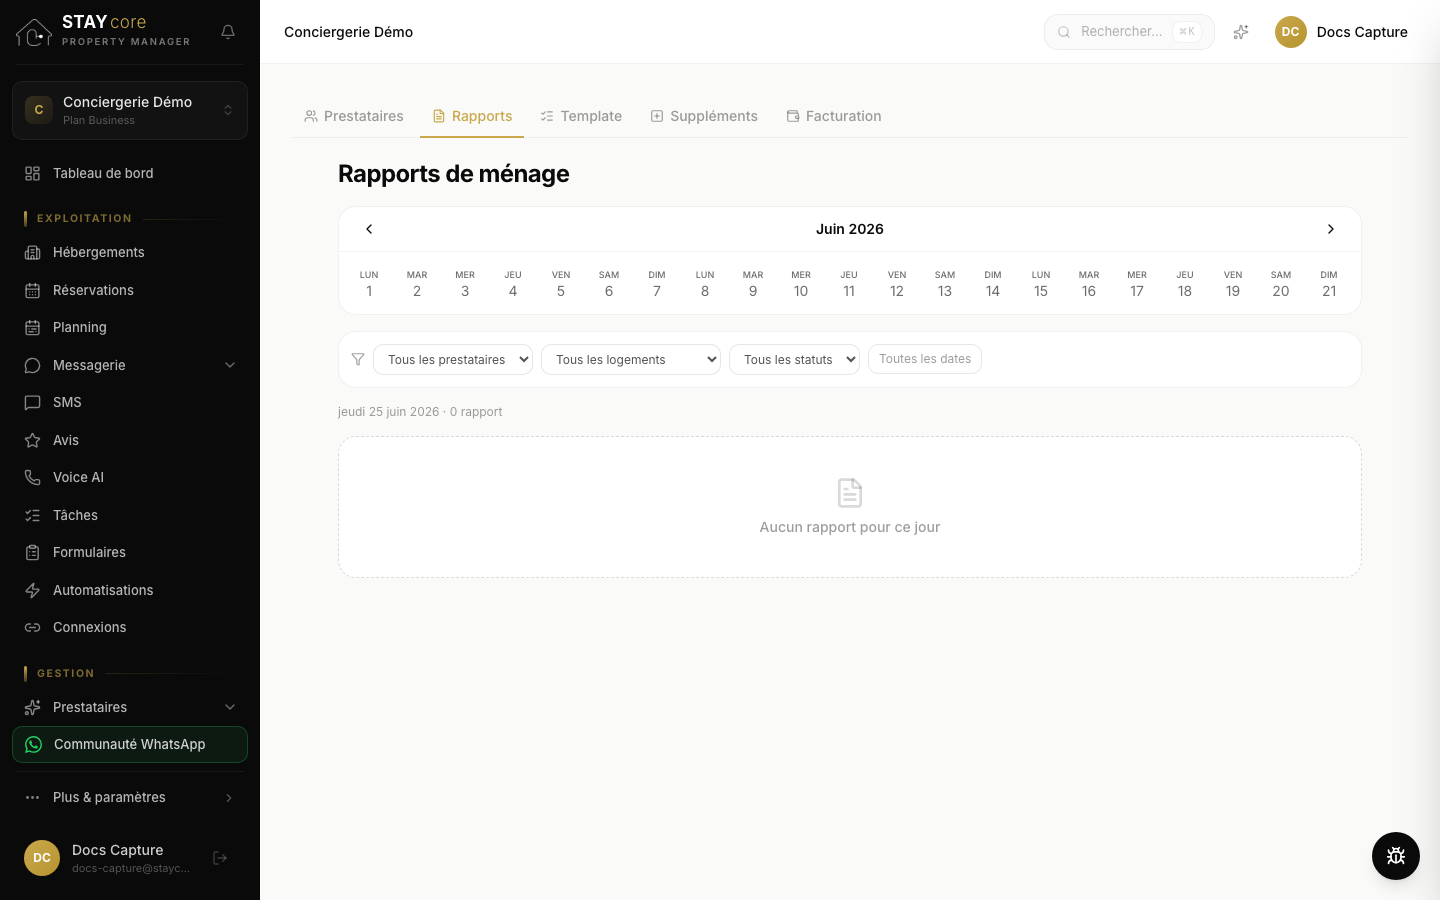The image size is (1440, 900).
Task: Open the Tous les logements dropdown
Action: 631,359
